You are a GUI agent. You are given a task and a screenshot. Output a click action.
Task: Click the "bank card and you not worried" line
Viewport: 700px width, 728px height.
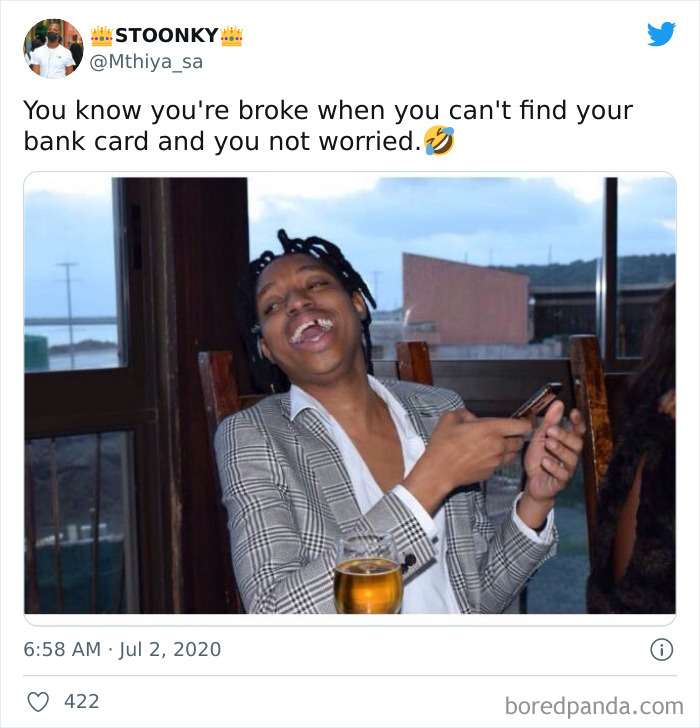(x=222, y=141)
